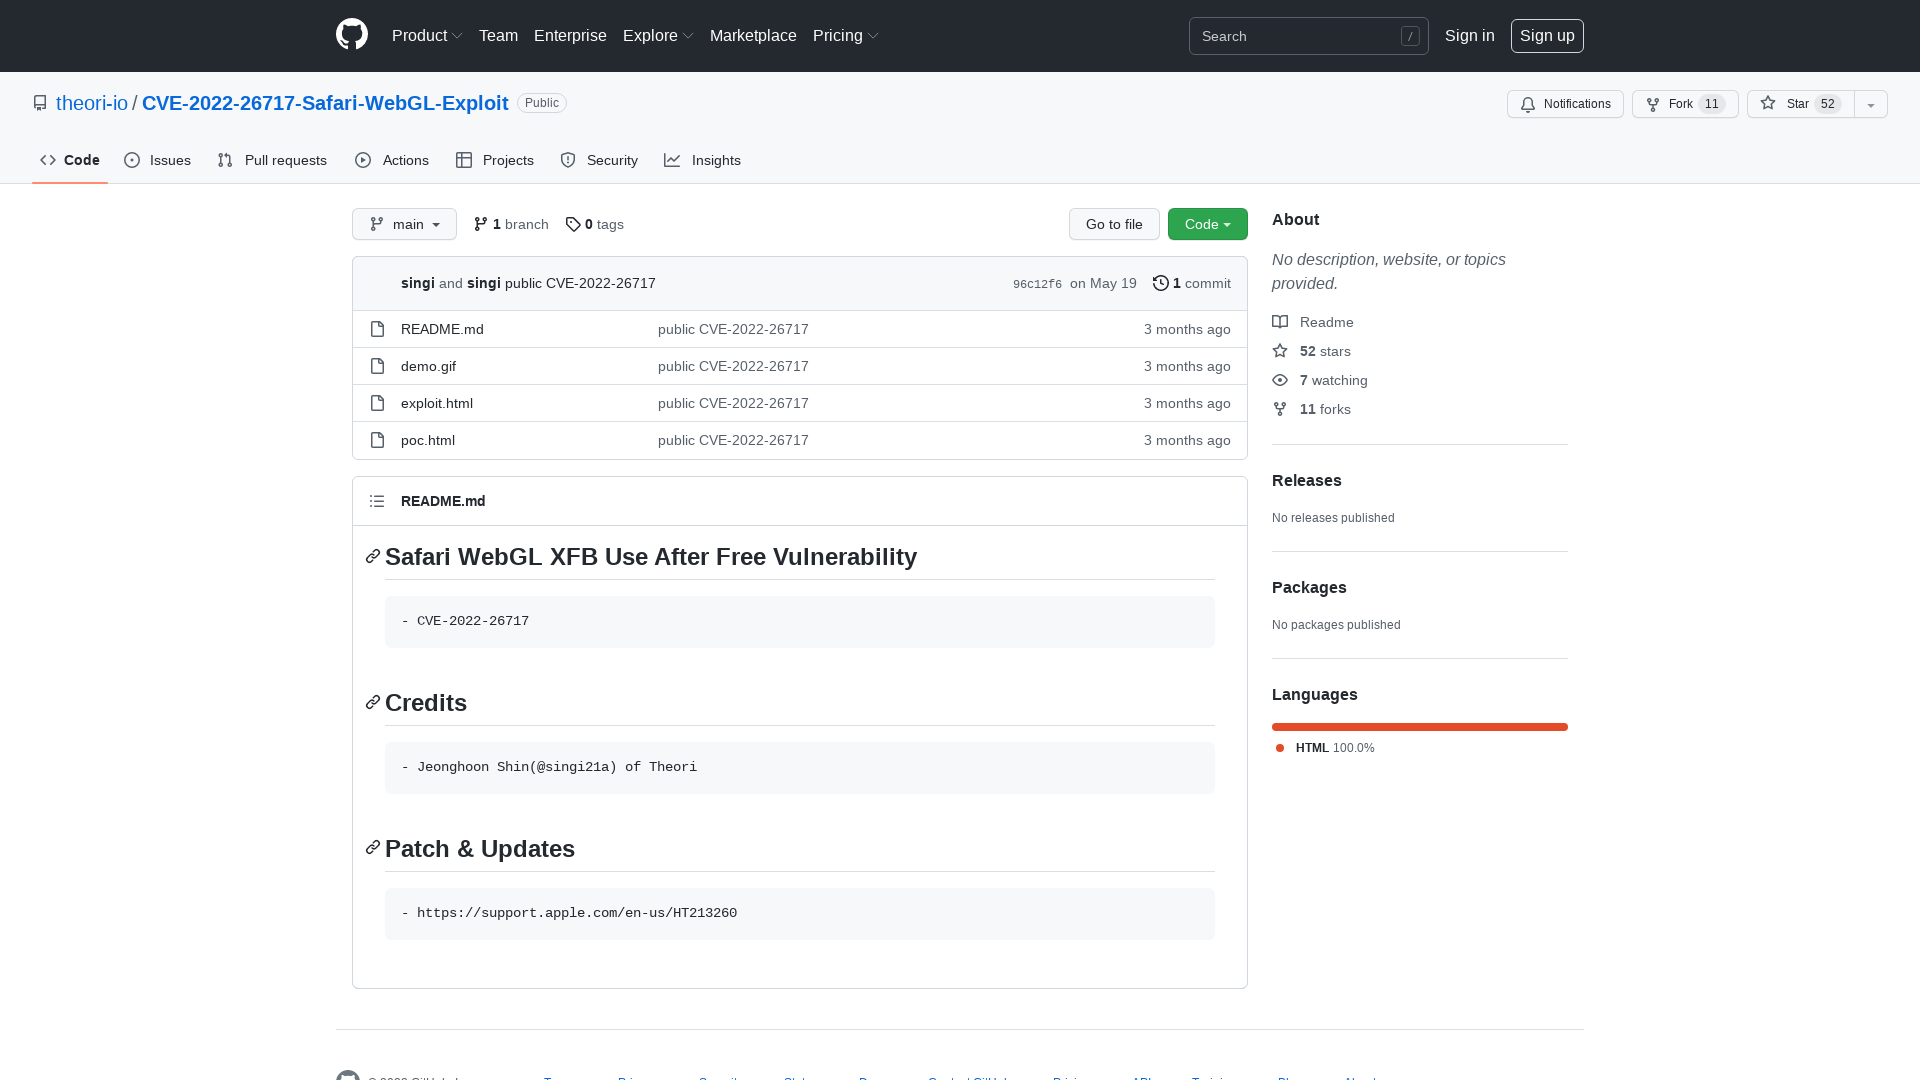
Task: Expand the Pricing dropdown menu
Action: 846,36
